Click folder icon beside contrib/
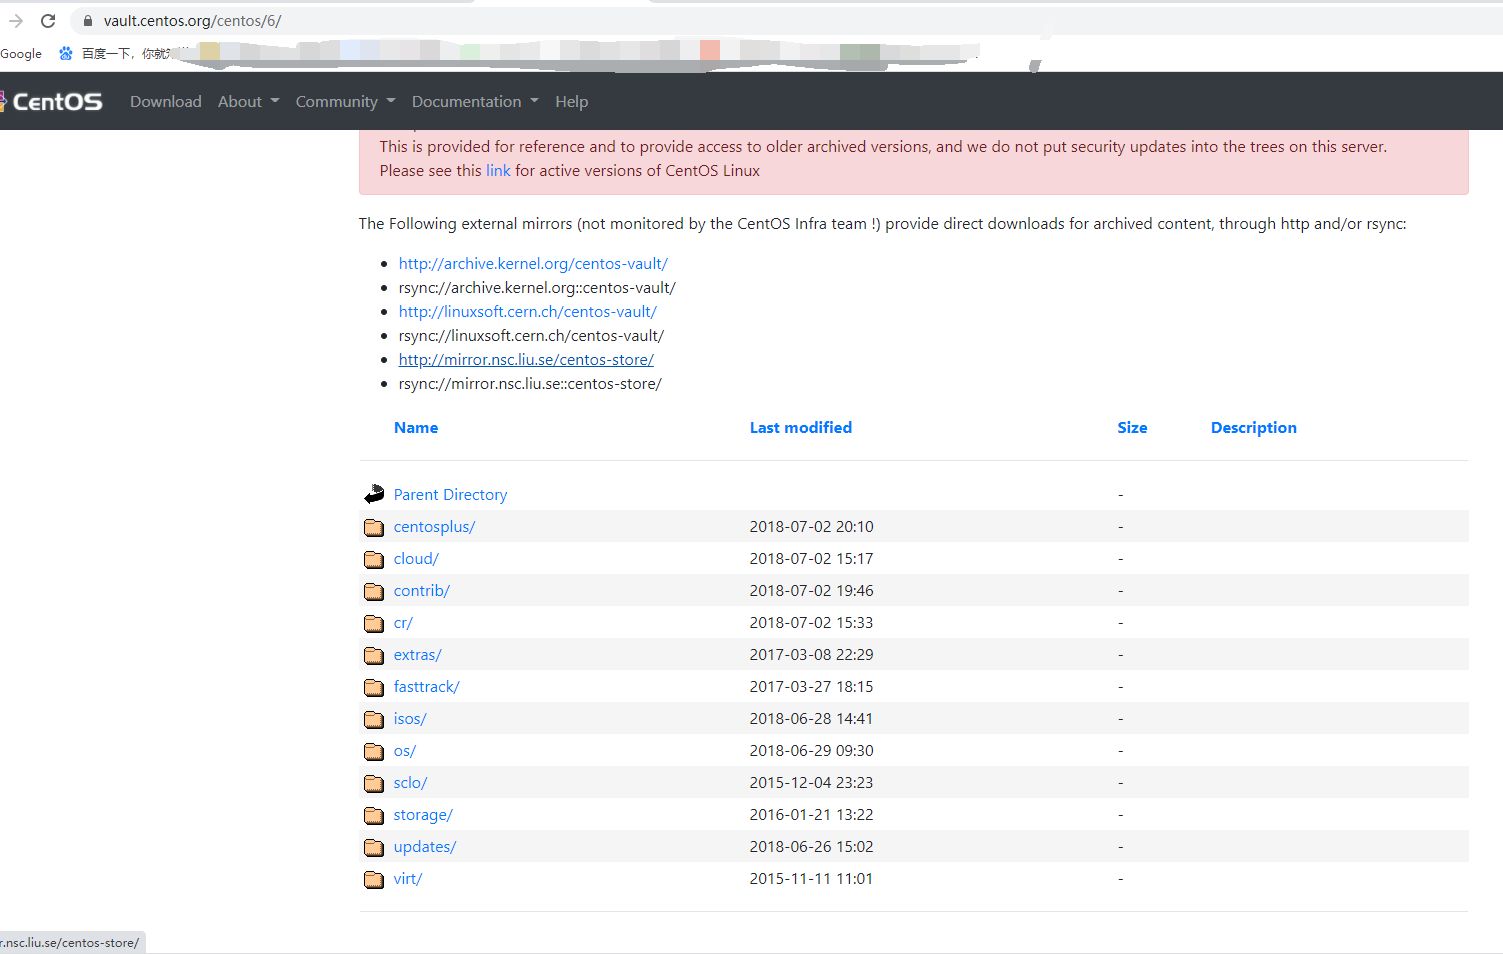The image size is (1503, 954). 374,591
